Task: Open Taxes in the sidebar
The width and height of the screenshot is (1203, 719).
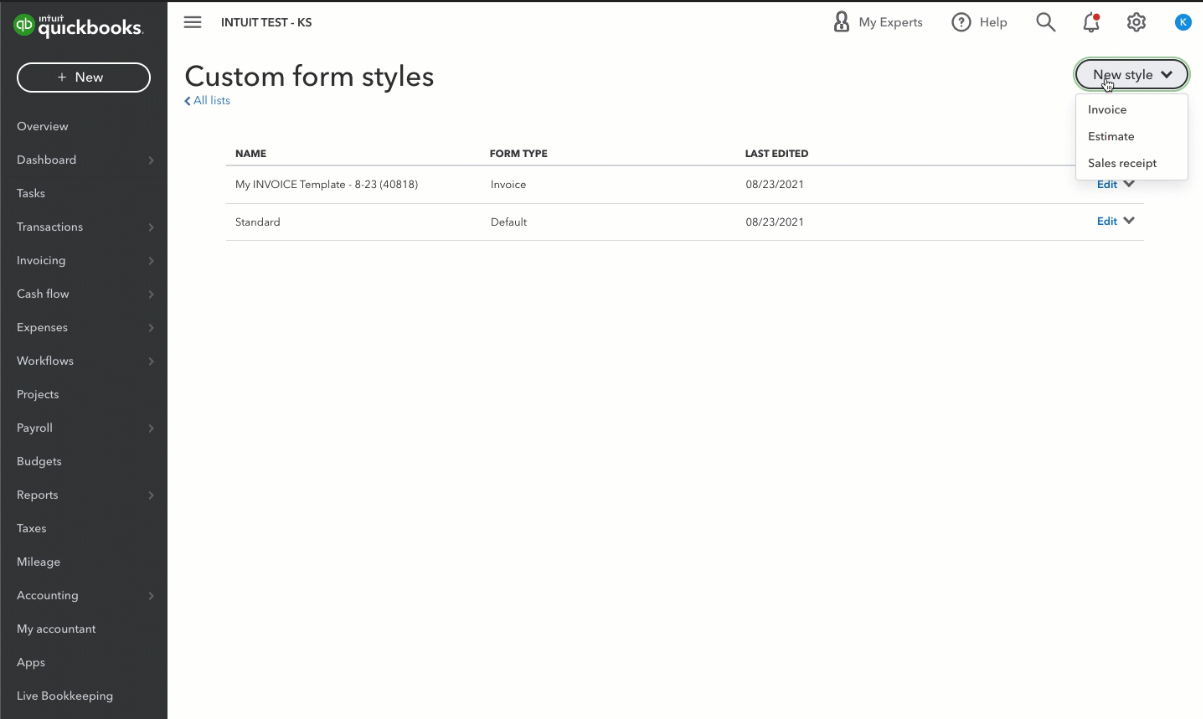Action: point(31,528)
